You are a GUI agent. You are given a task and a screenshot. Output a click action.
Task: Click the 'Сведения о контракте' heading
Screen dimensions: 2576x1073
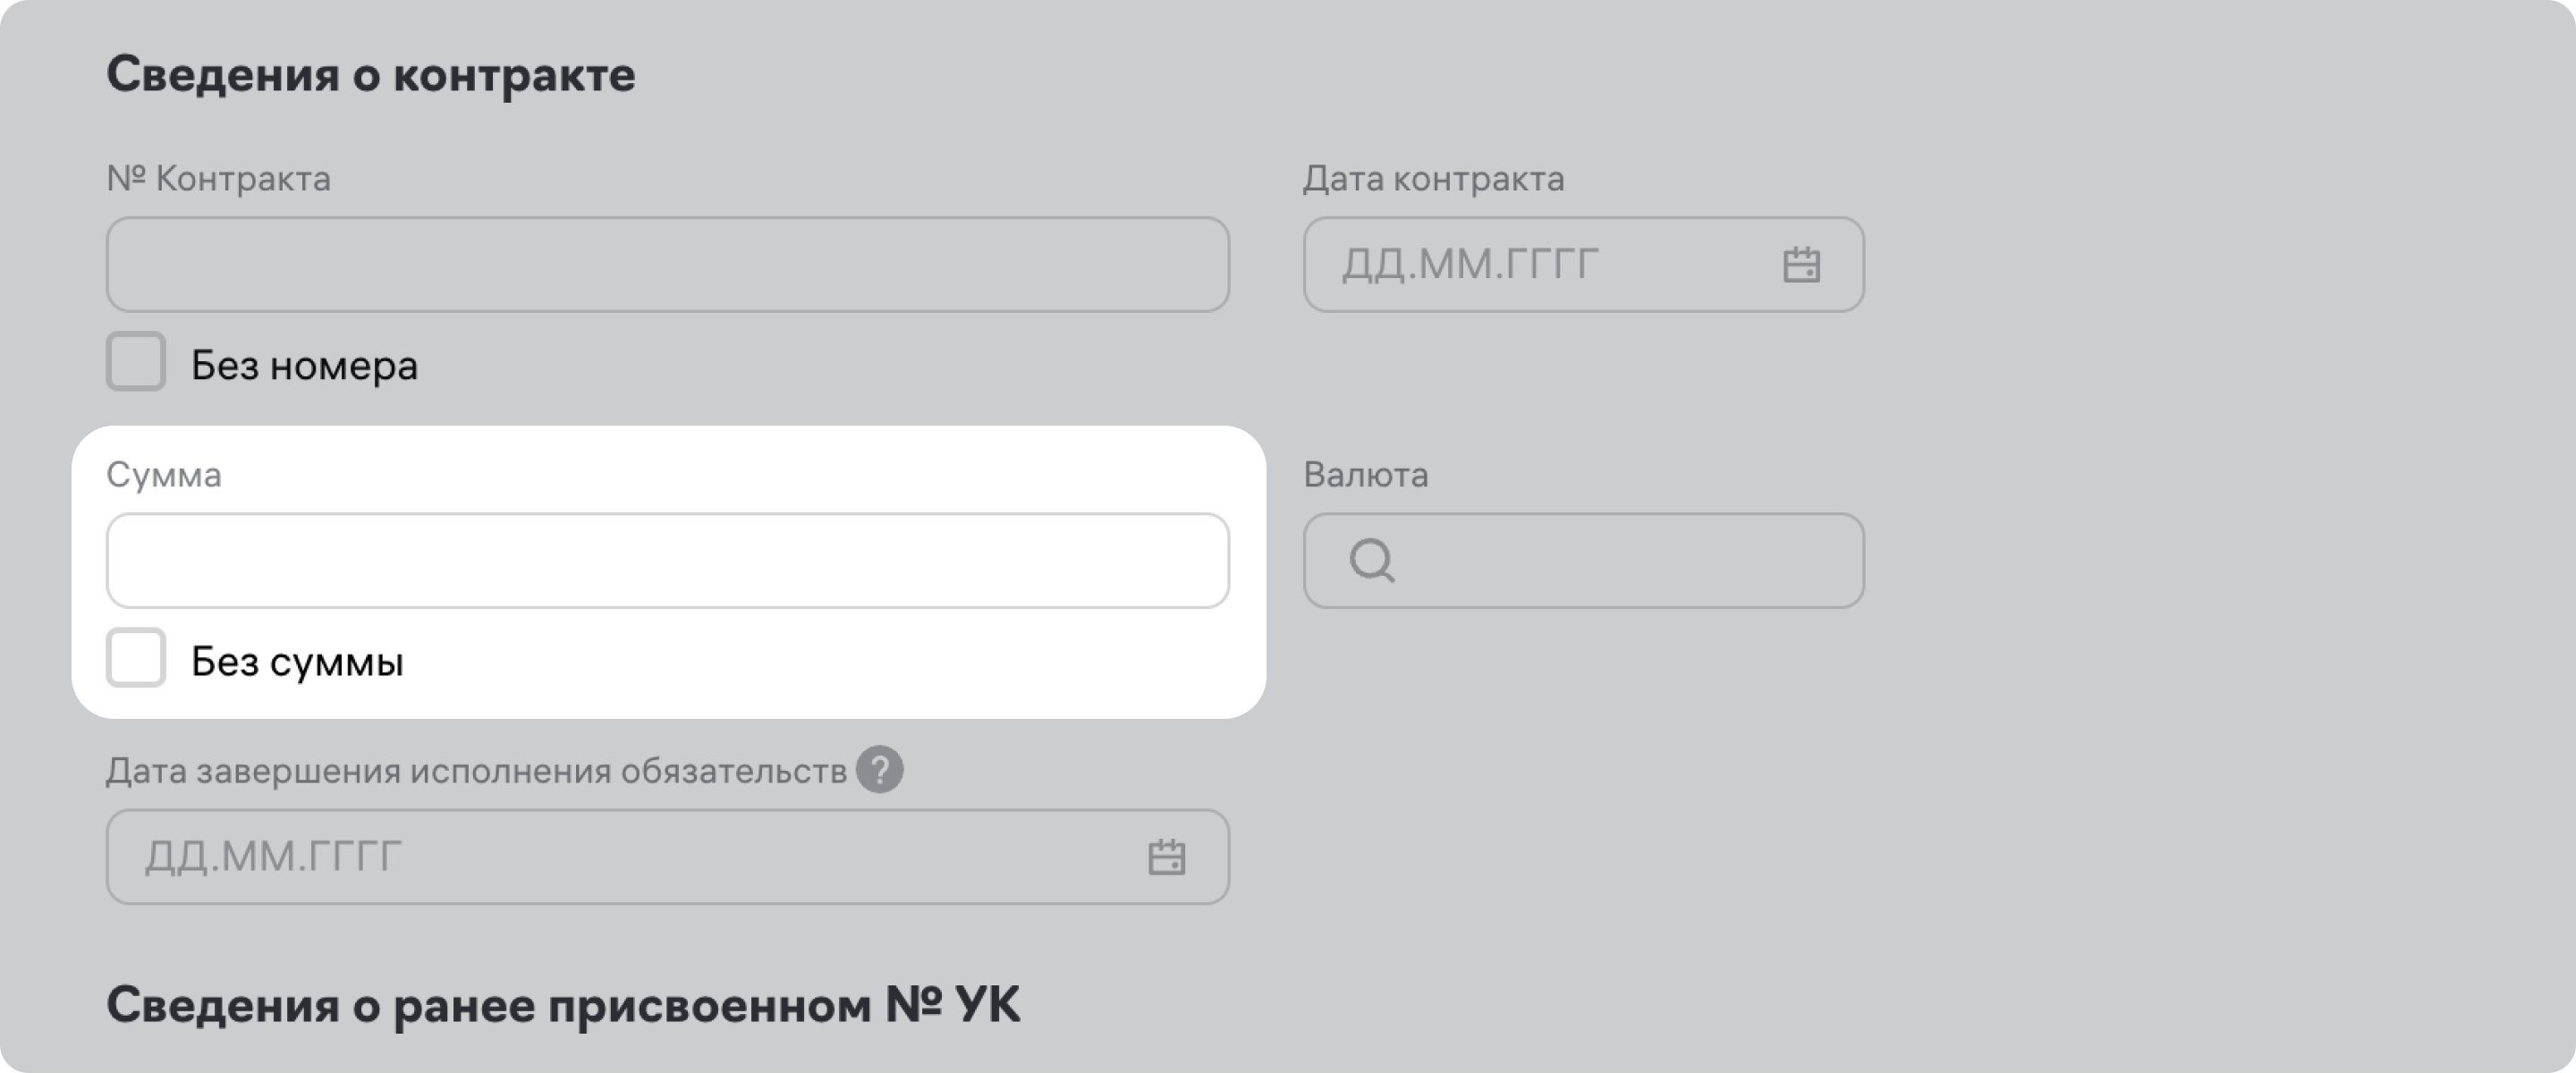coord(370,75)
